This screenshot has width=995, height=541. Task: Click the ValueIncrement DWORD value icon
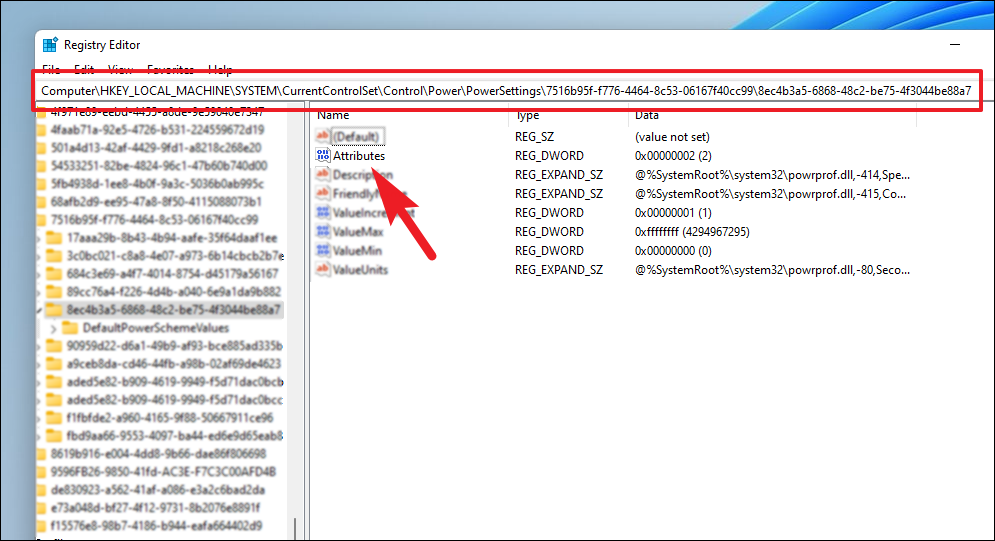(322, 212)
